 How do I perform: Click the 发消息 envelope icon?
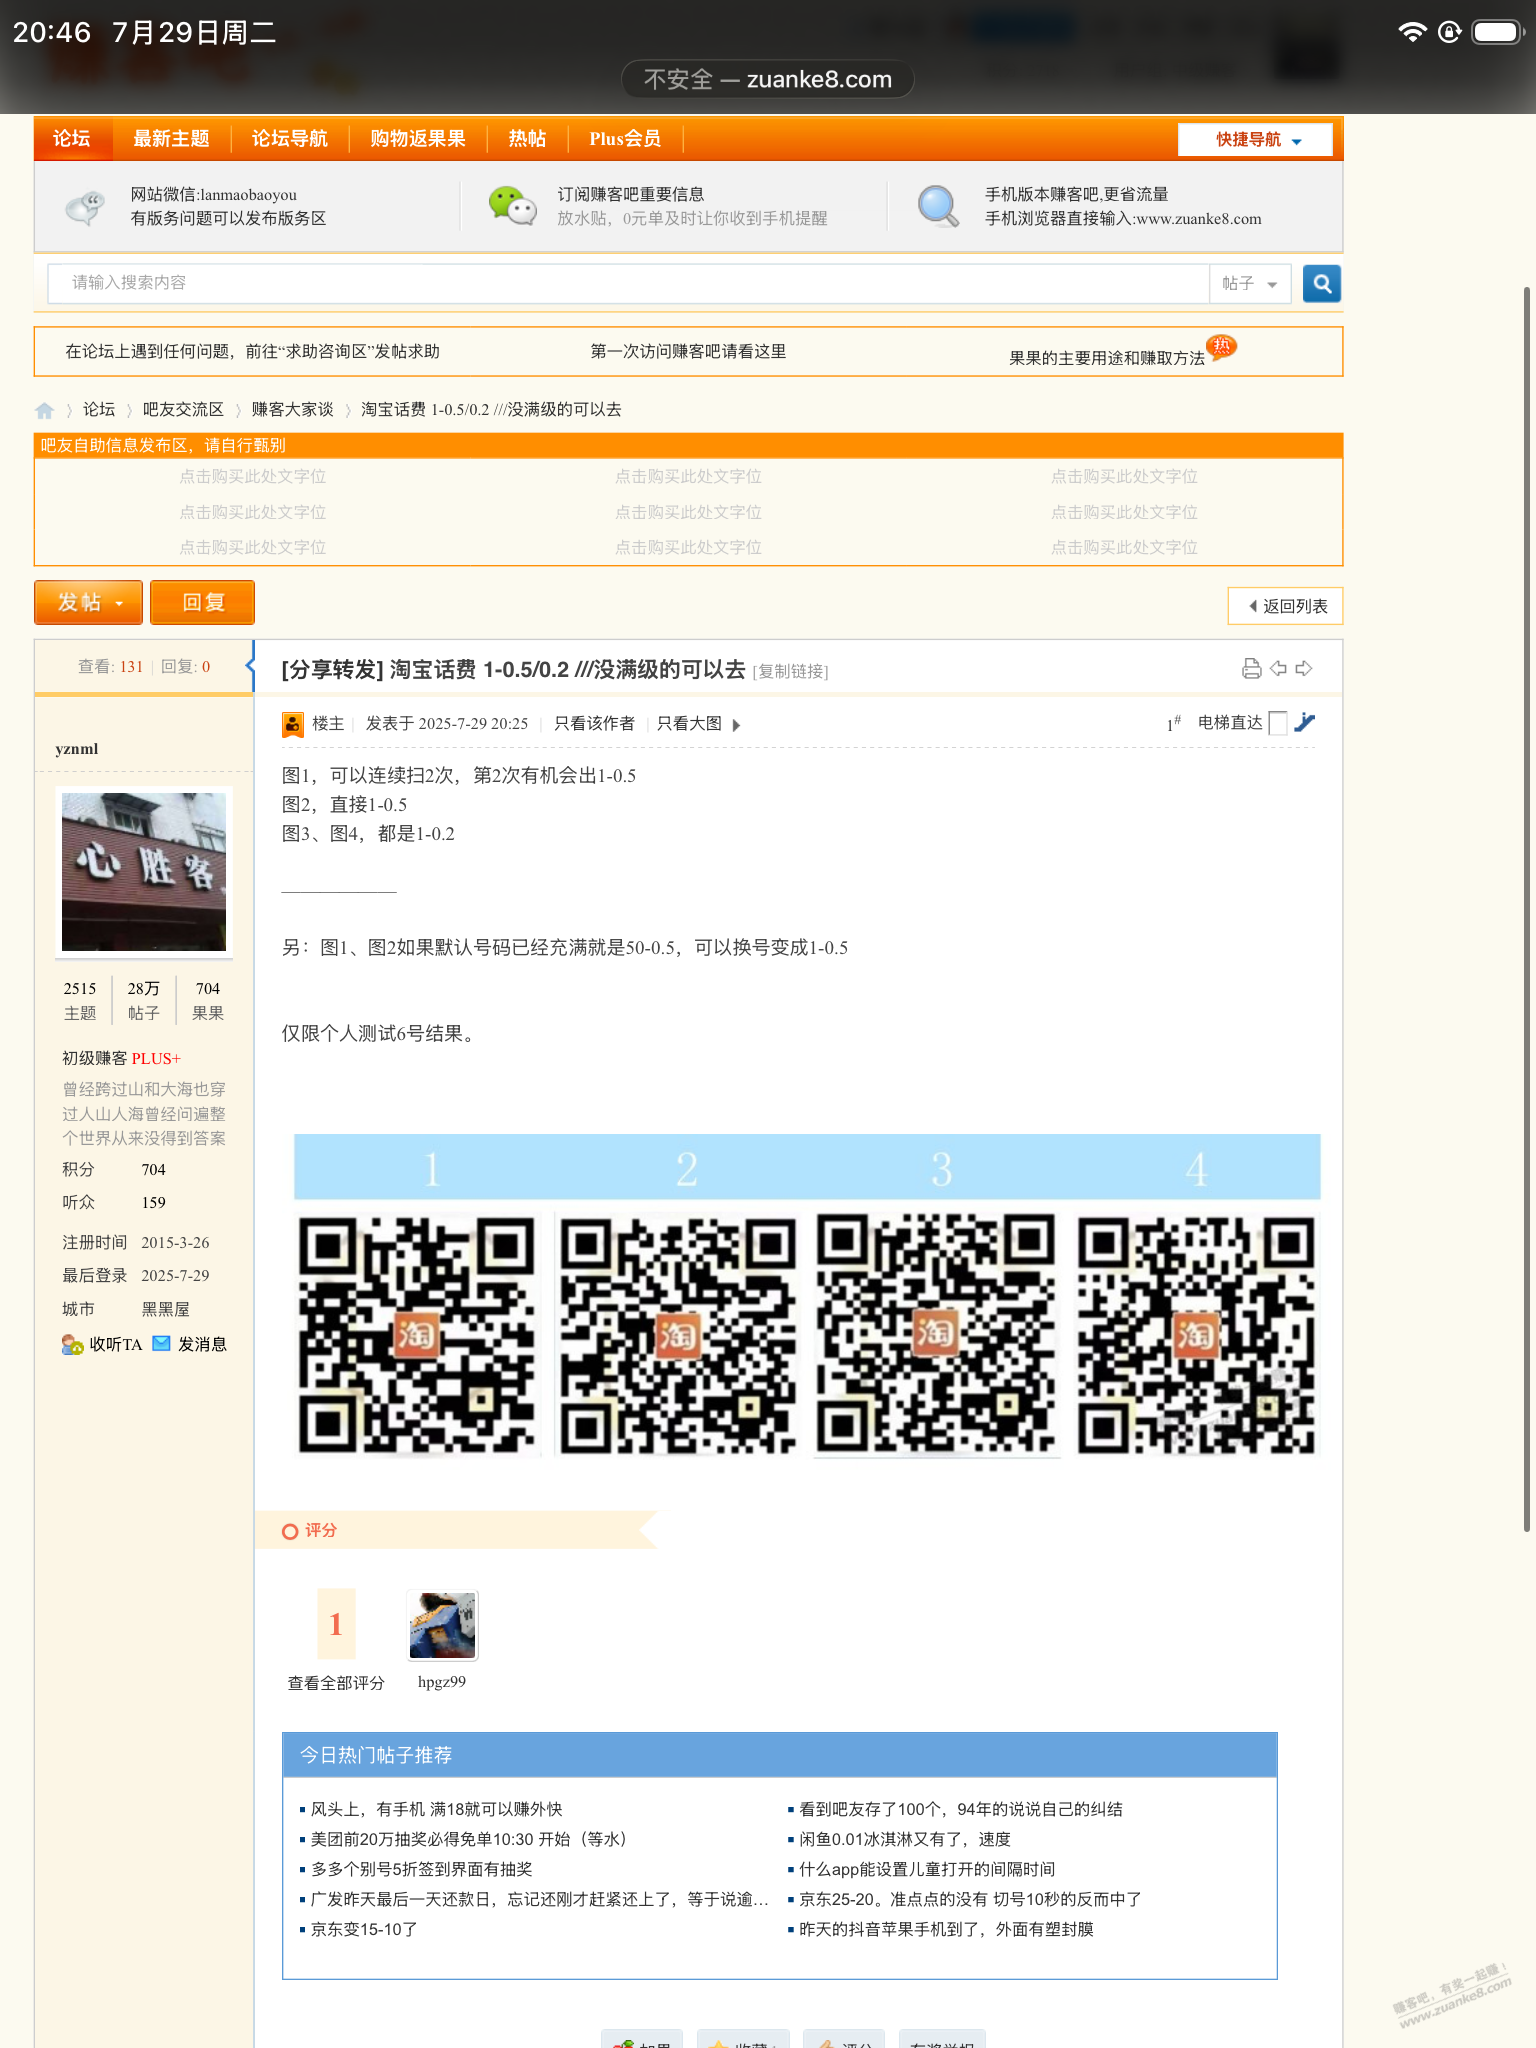161,1344
